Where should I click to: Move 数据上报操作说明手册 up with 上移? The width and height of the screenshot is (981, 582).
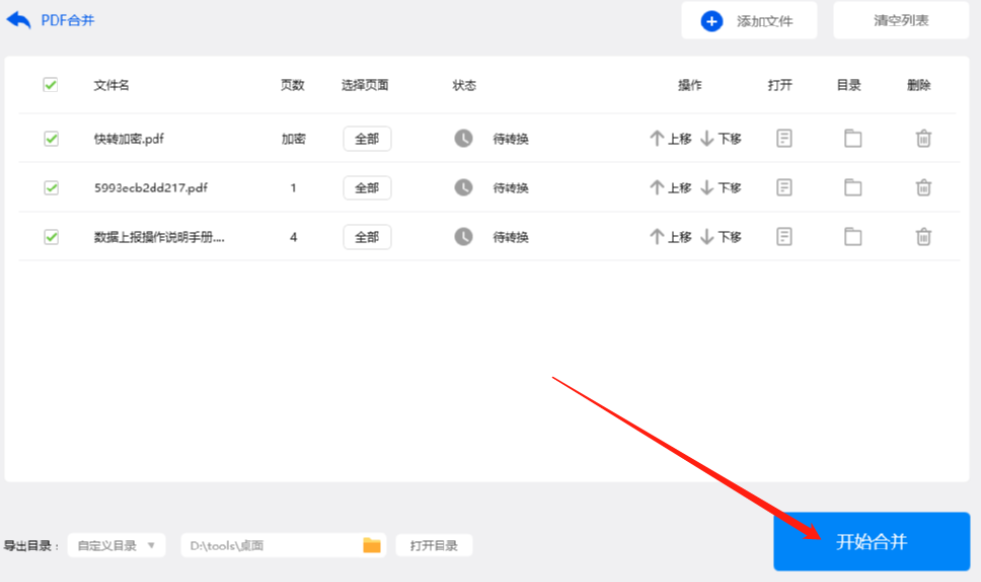[x=670, y=237]
